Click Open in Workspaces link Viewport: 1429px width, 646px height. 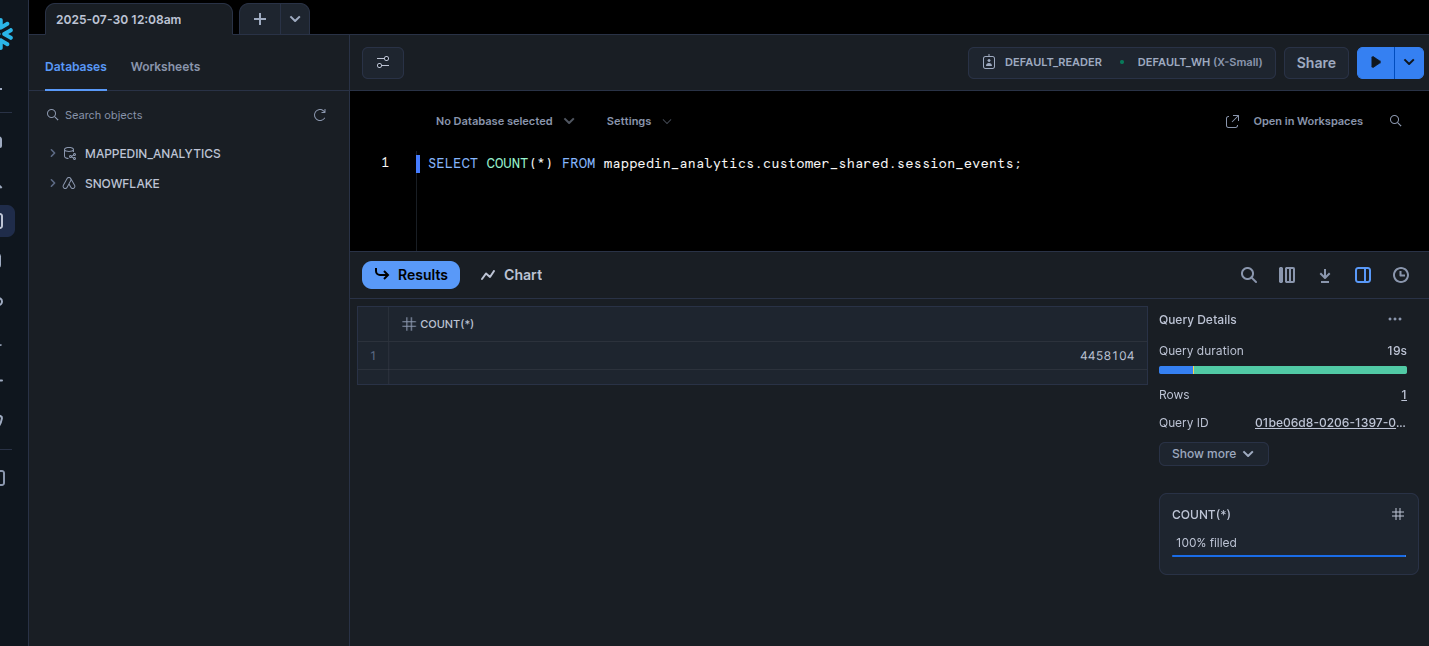(x=1294, y=121)
